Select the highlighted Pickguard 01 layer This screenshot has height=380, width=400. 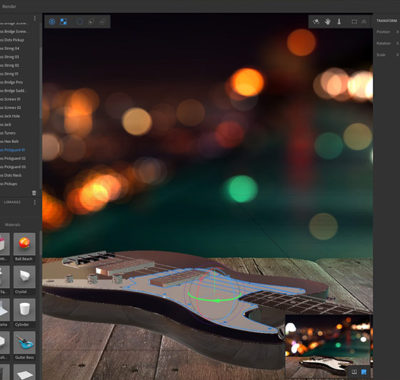[13, 150]
